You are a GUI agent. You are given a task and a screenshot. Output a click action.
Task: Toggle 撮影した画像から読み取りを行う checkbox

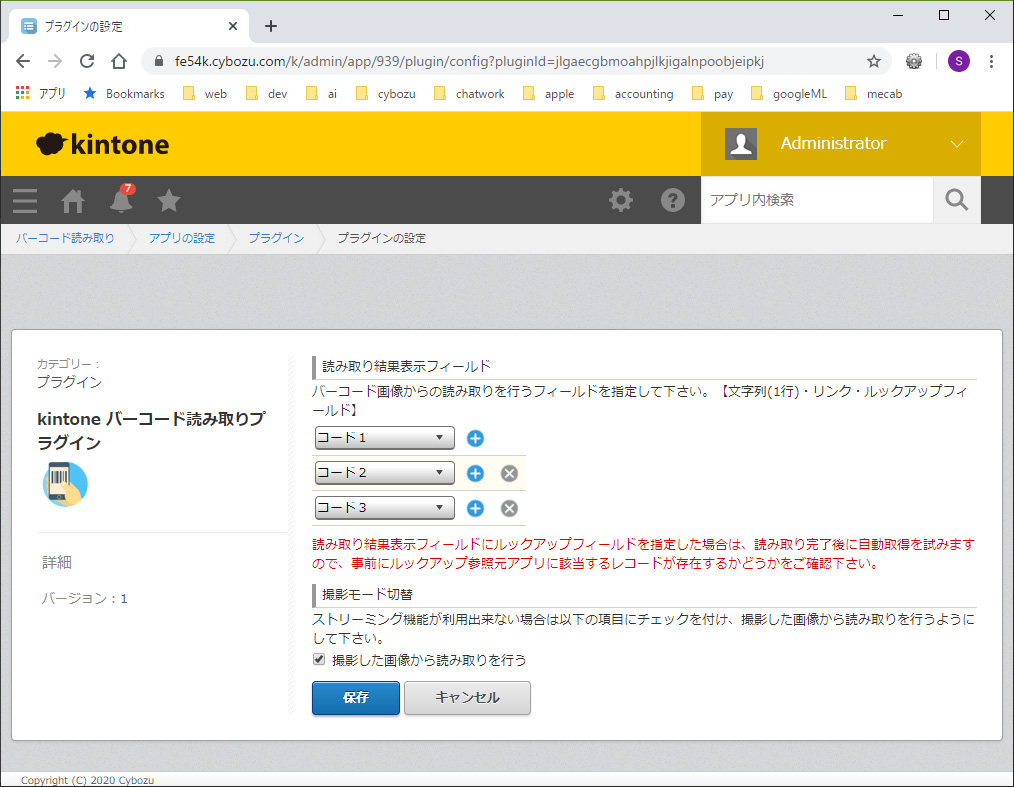pyautogui.click(x=319, y=660)
